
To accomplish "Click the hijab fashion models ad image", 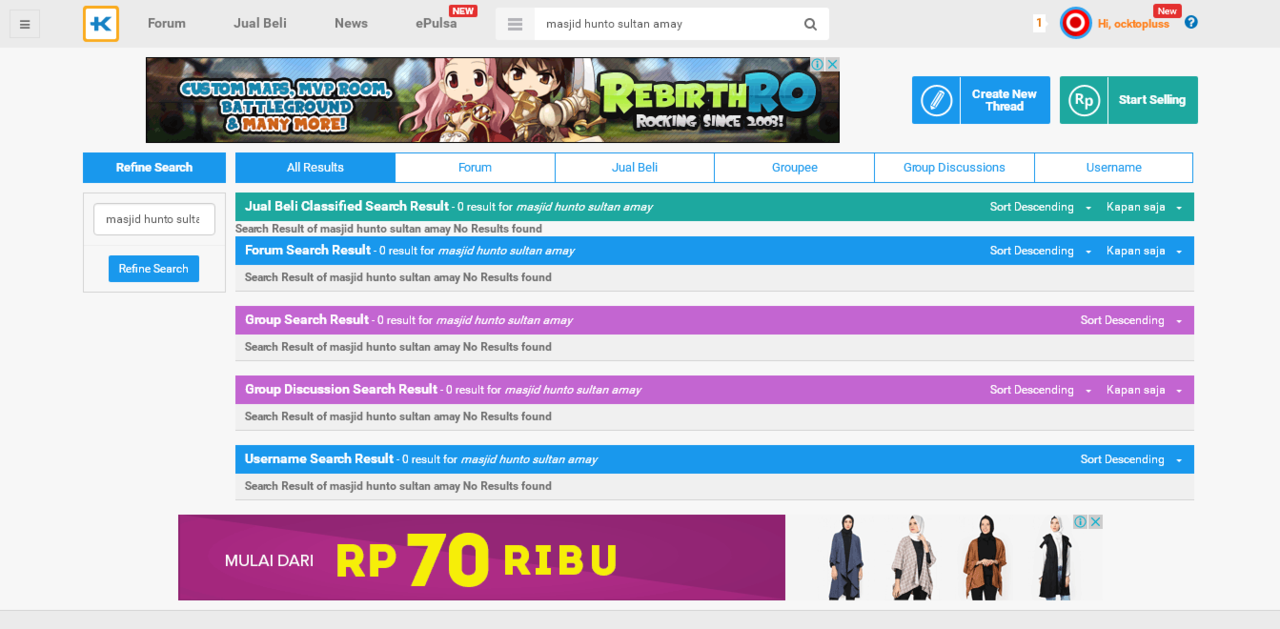I will point(944,557).
